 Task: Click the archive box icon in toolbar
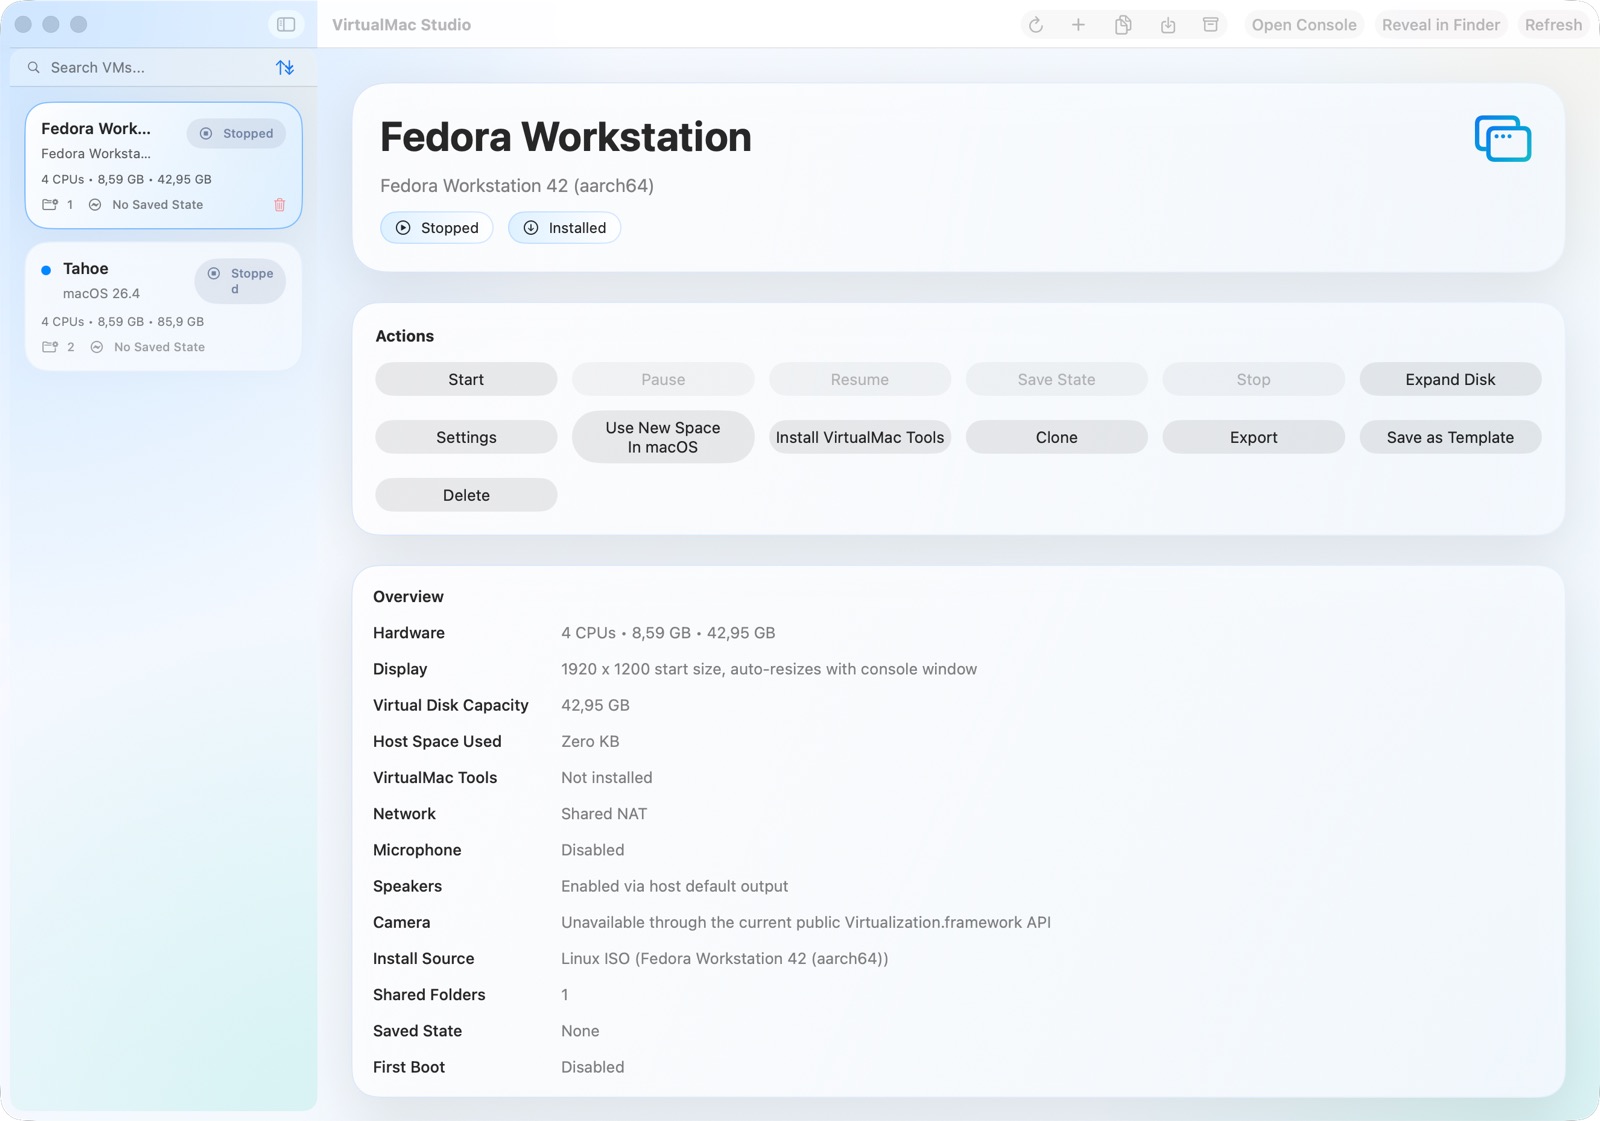point(1210,24)
